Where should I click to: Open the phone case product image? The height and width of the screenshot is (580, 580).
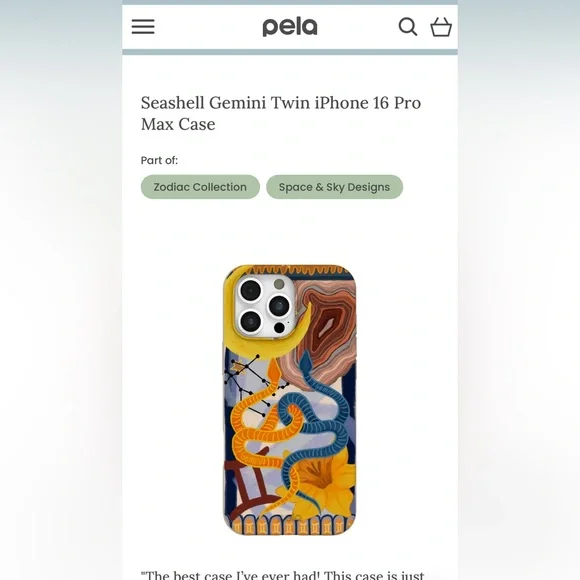pyautogui.click(x=290, y=400)
